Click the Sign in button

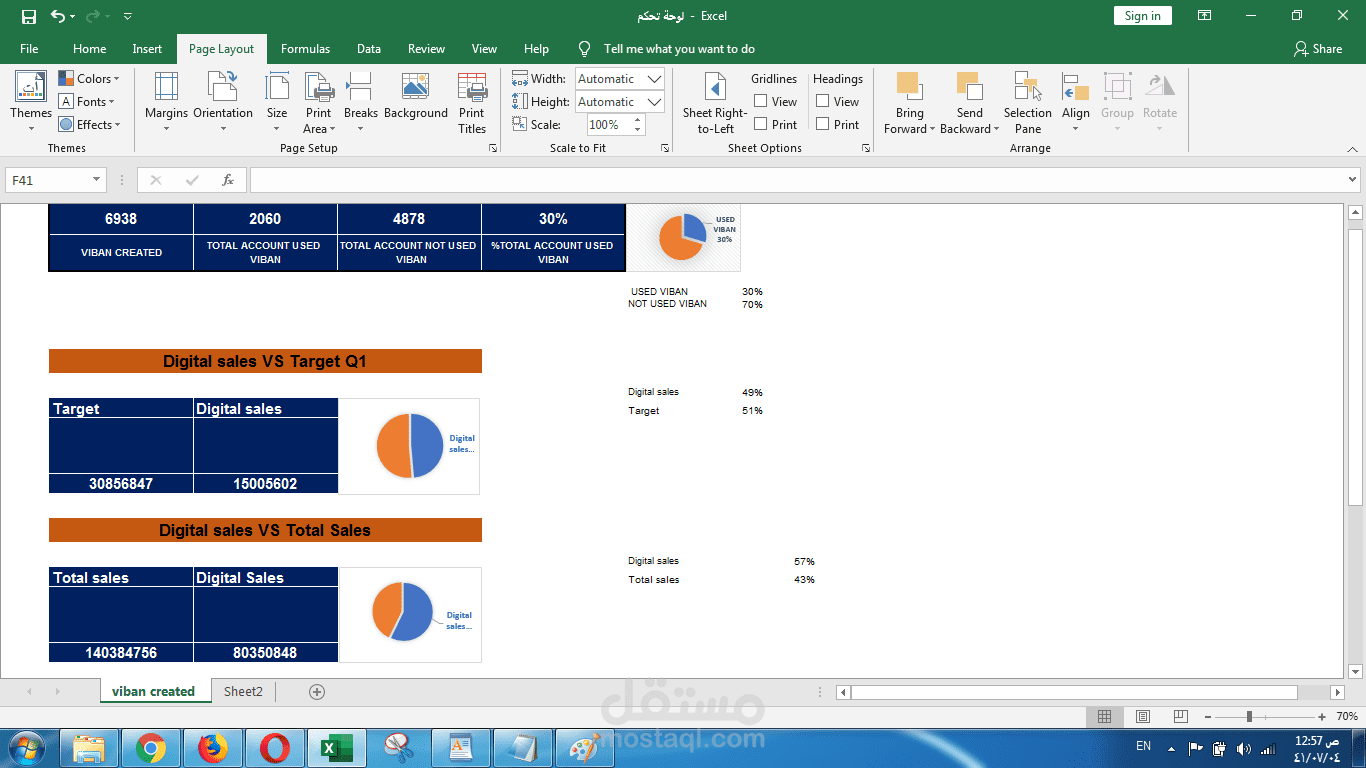pos(1142,16)
